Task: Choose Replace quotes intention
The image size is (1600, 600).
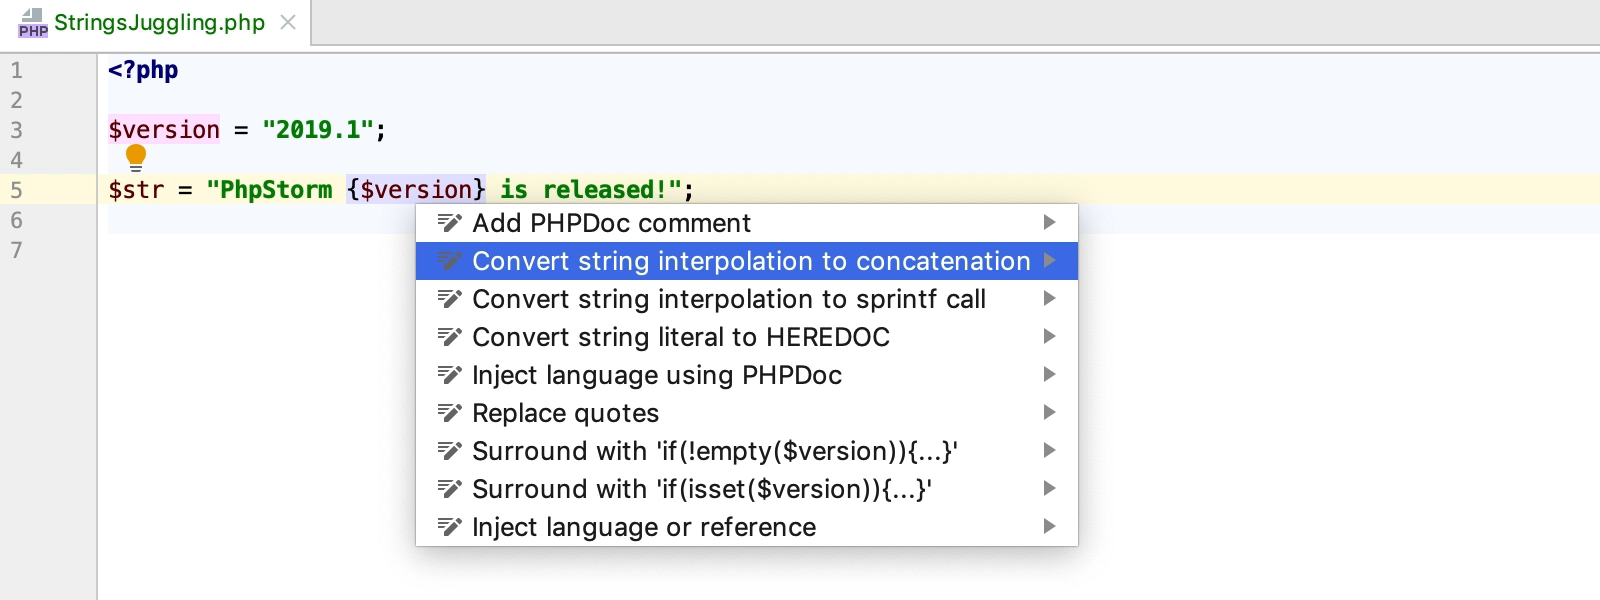Action: pos(746,413)
